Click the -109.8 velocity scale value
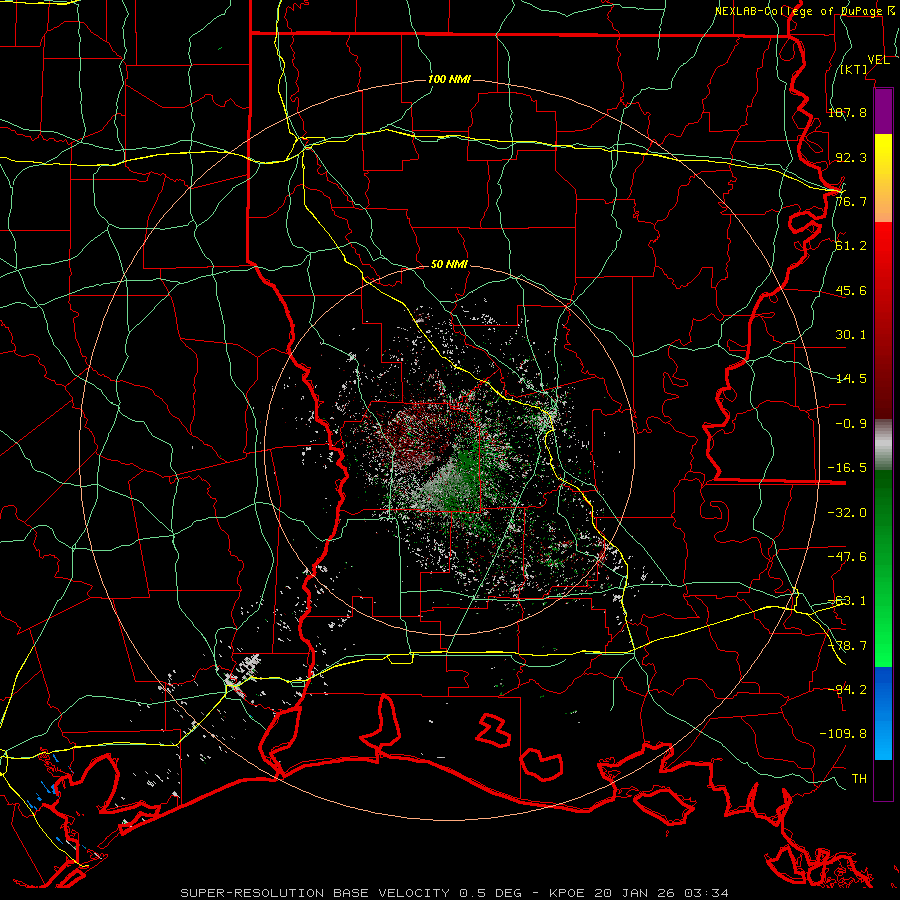900x900 pixels. coord(843,734)
